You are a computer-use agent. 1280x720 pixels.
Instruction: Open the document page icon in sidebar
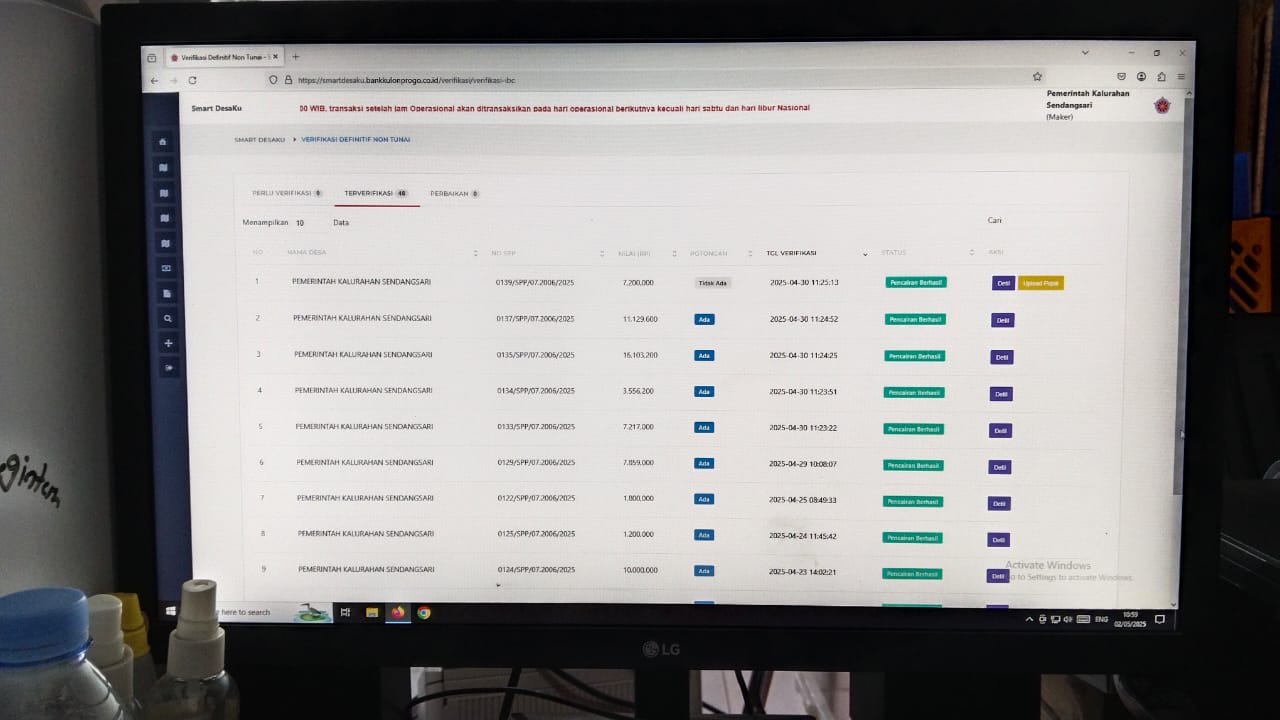click(x=167, y=293)
